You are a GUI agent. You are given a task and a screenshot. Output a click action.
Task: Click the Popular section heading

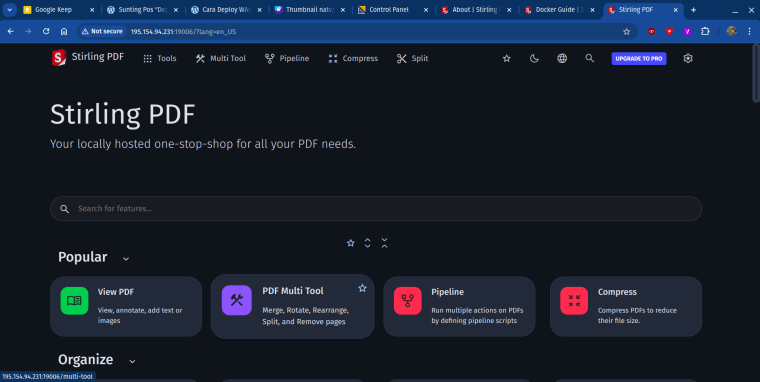82,257
